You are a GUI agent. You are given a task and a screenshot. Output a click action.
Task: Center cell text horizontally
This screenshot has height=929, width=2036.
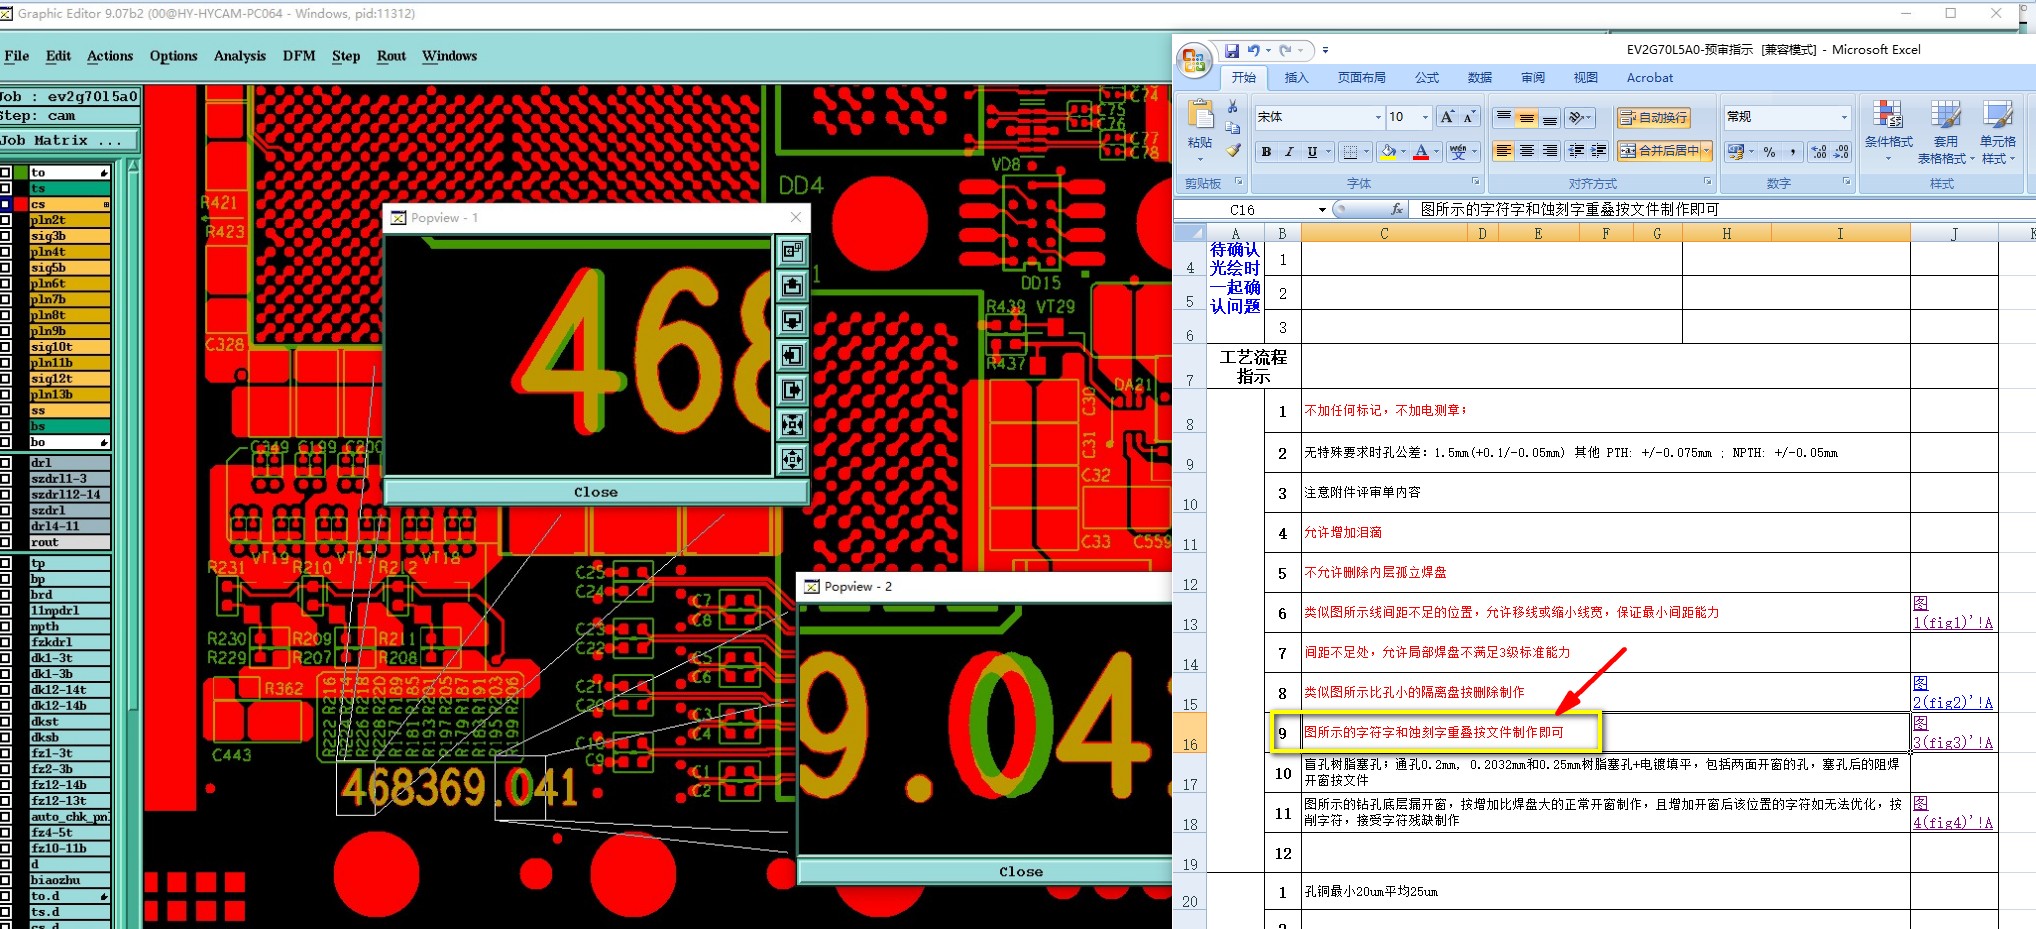click(x=1527, y=151)
